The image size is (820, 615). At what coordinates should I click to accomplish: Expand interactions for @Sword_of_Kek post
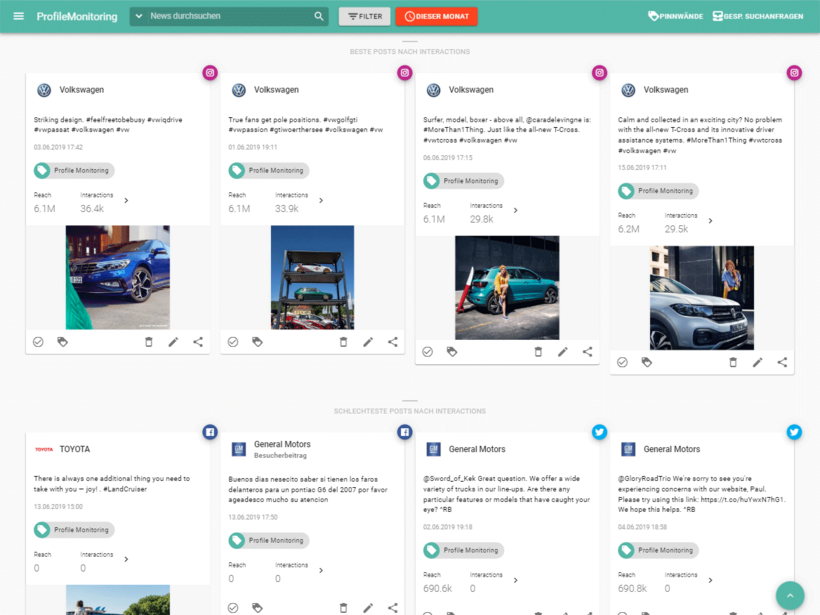[x=516, y=580]
